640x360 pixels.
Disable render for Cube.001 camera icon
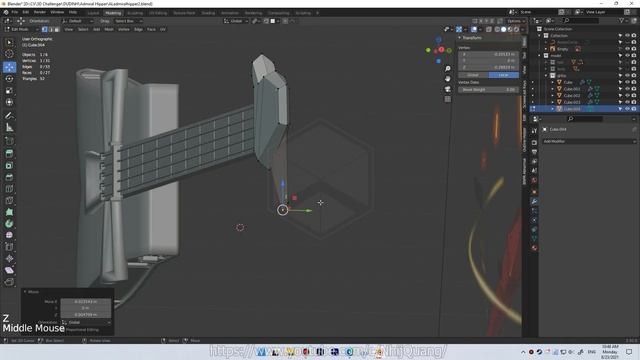click(x=634, y=89)
